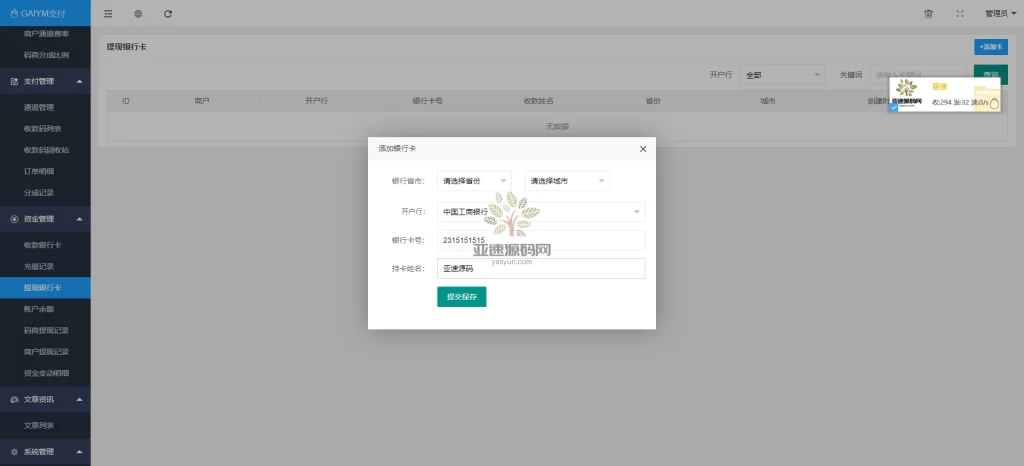1024x466 pixels.
Task: Click the 文章资讯 section icon
Action: pyautogui.click(x=14, y=399)
